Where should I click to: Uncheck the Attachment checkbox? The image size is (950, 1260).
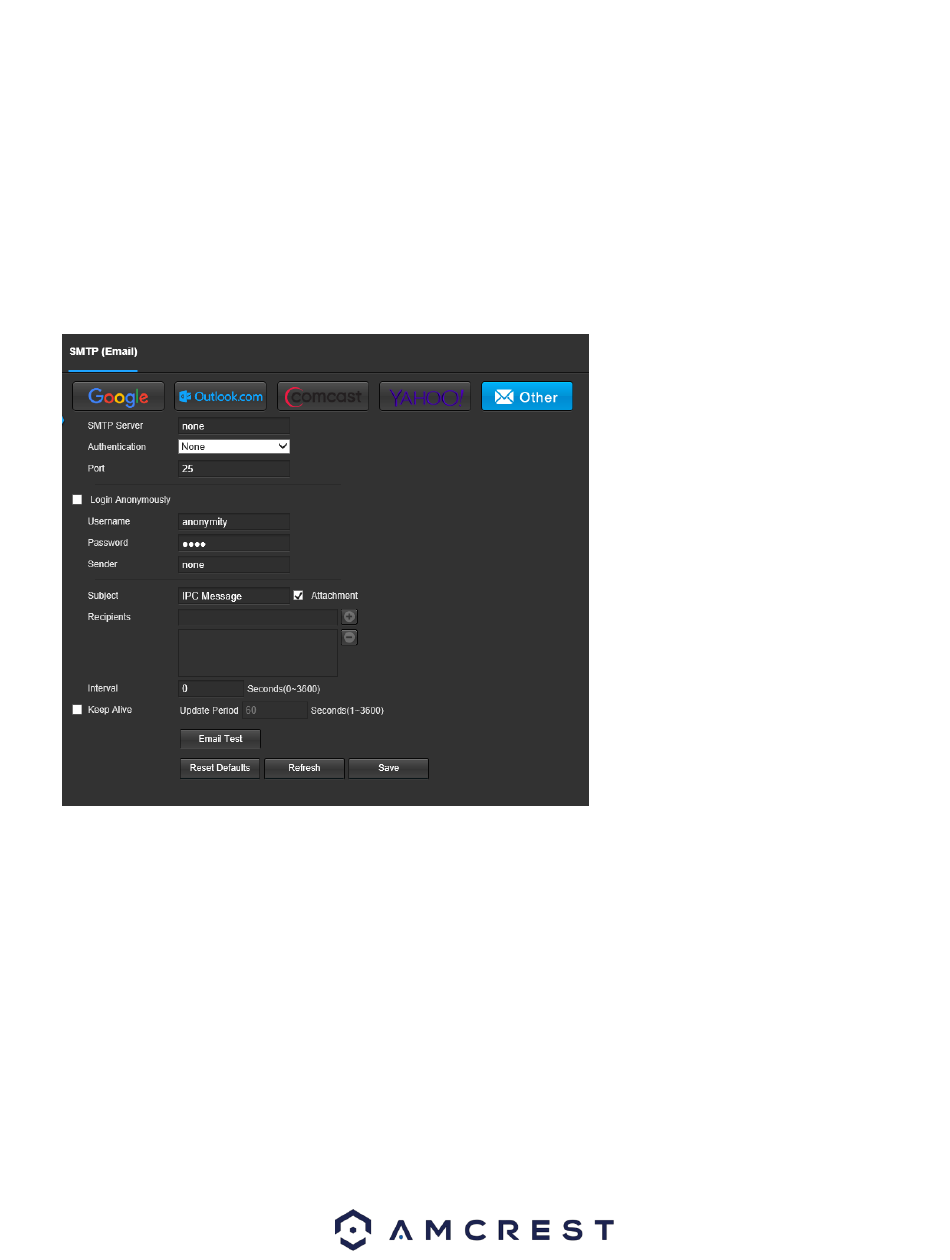tap(298, 595)
